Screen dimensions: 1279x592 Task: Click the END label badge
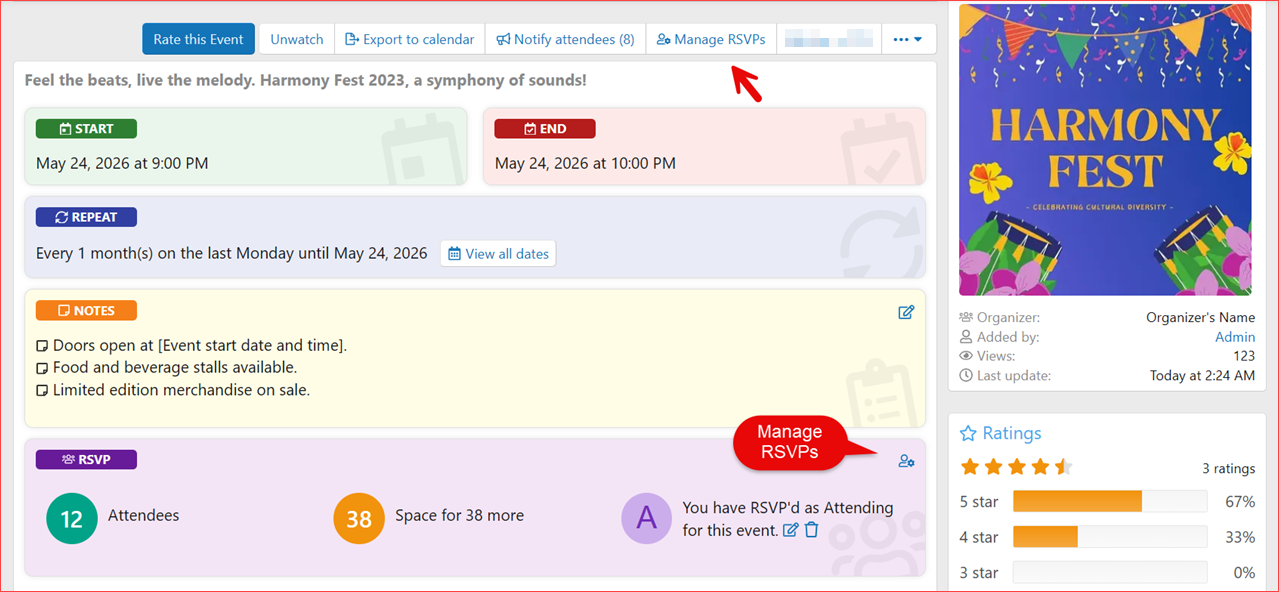pos(545,129)
